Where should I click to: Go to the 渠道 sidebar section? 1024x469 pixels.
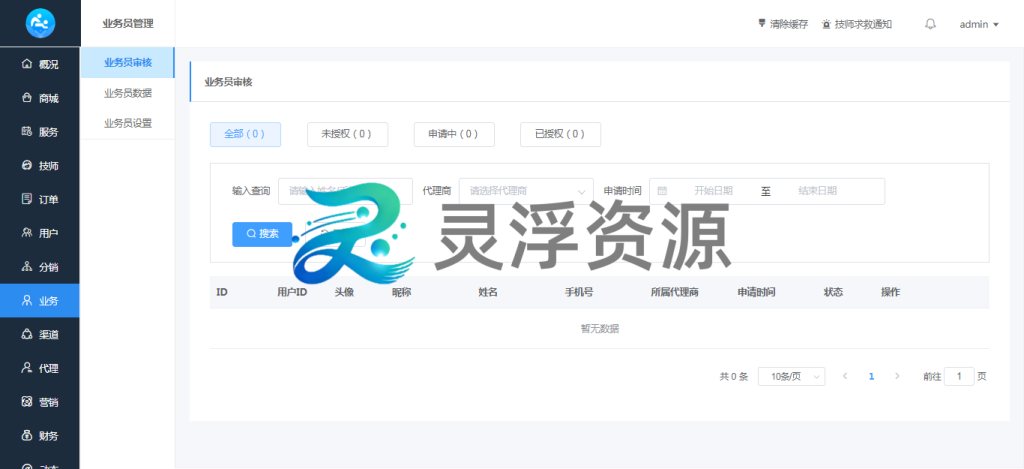(40, 334)
